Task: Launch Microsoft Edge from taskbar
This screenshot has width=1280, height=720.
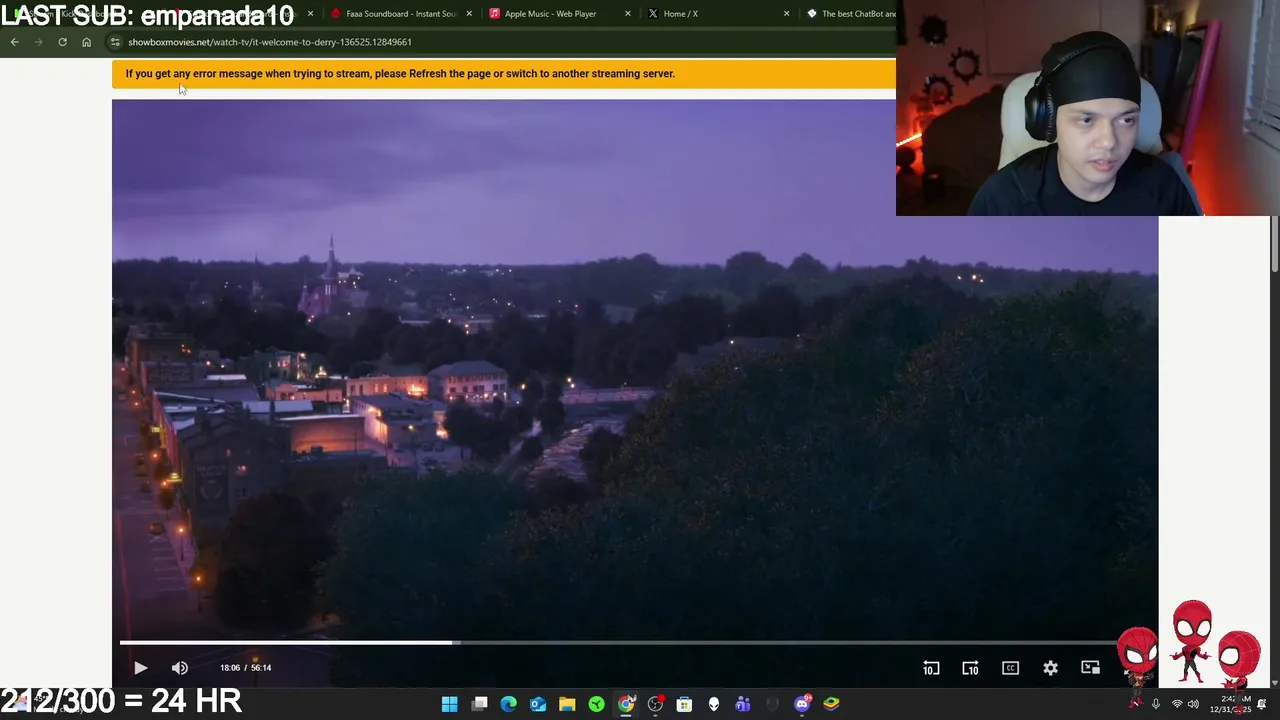Action: [x=508, y=704]
